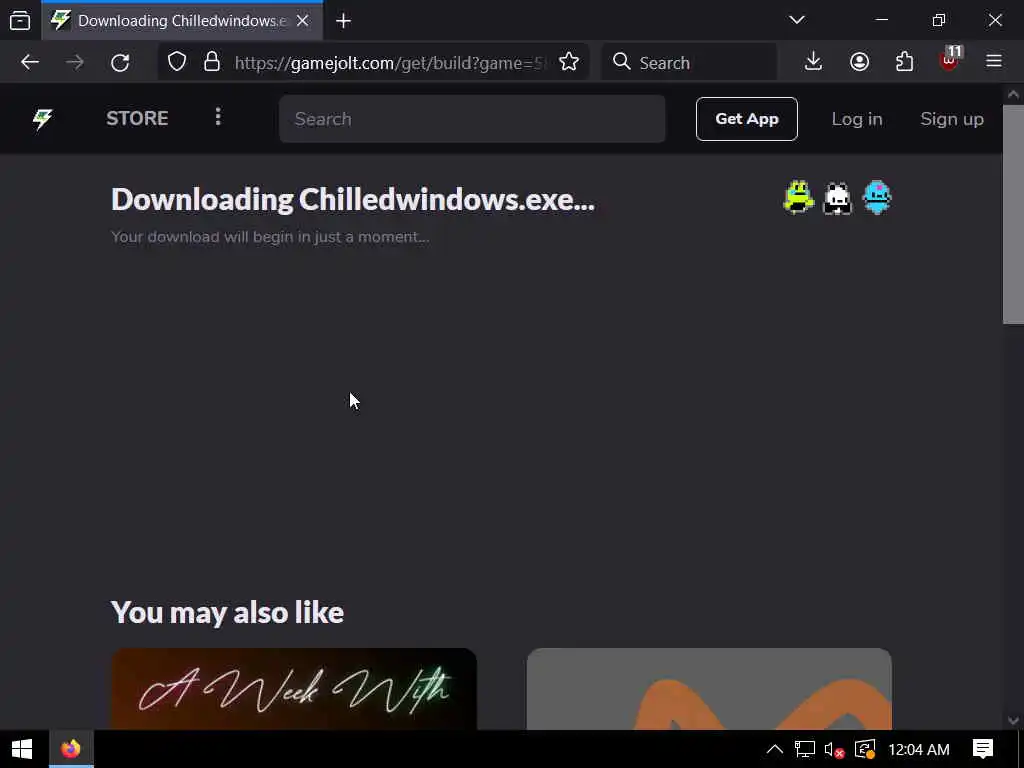Expand the list all tabs chevron
This screenshot has width=1024, height=768.
[x=797, y=20]
